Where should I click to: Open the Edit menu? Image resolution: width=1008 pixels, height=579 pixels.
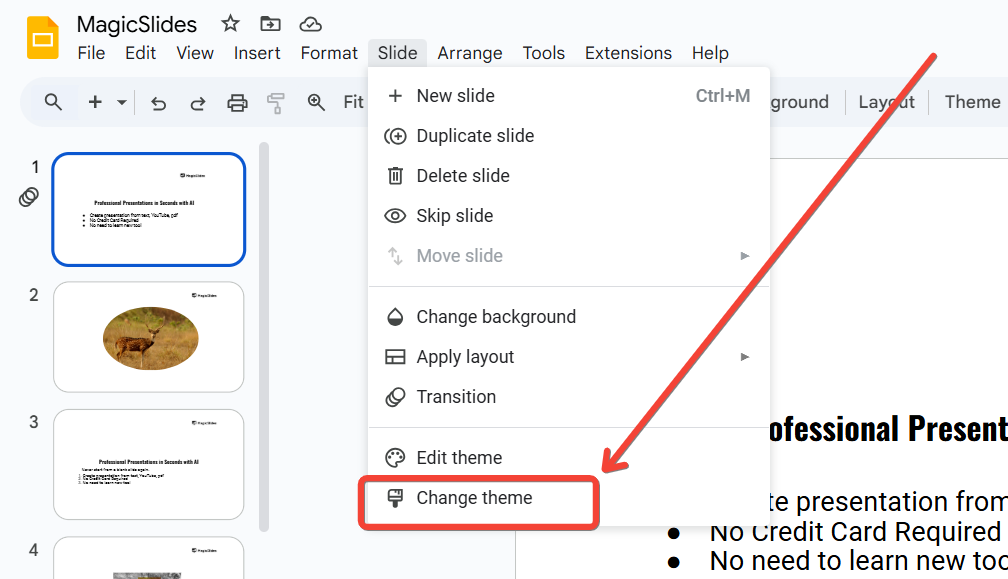[140, 53]
